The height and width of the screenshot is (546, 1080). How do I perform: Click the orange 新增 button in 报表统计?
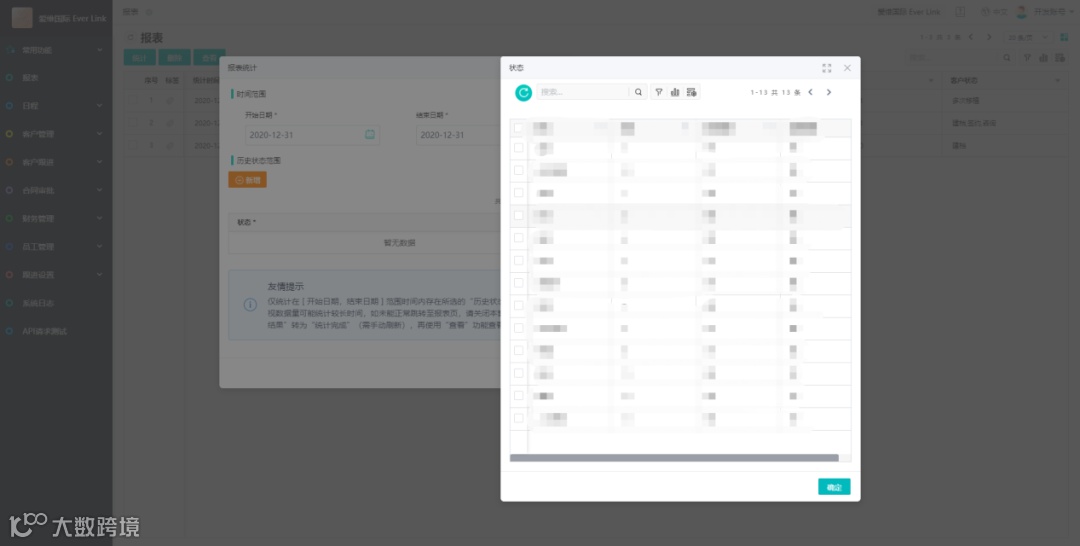click(247, 180)
